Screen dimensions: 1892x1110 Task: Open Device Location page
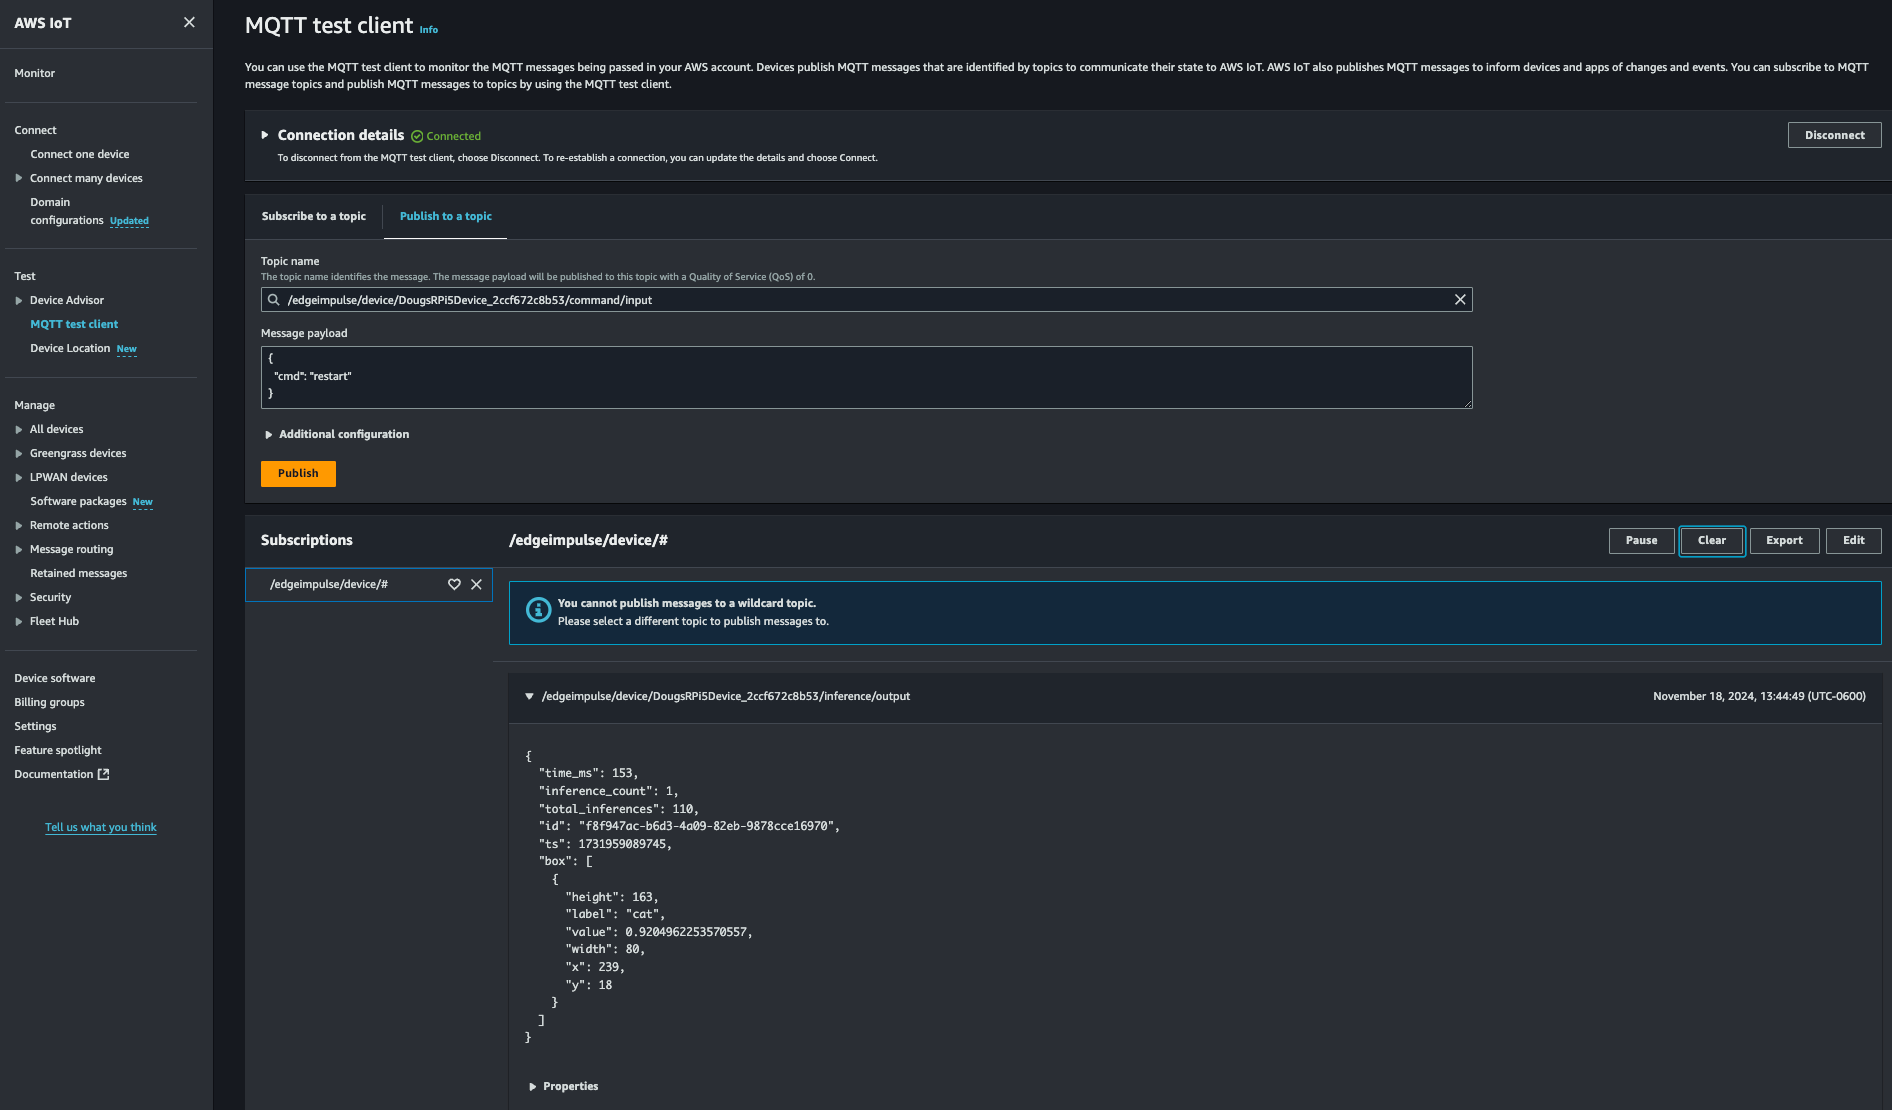(x=70, y=348)
